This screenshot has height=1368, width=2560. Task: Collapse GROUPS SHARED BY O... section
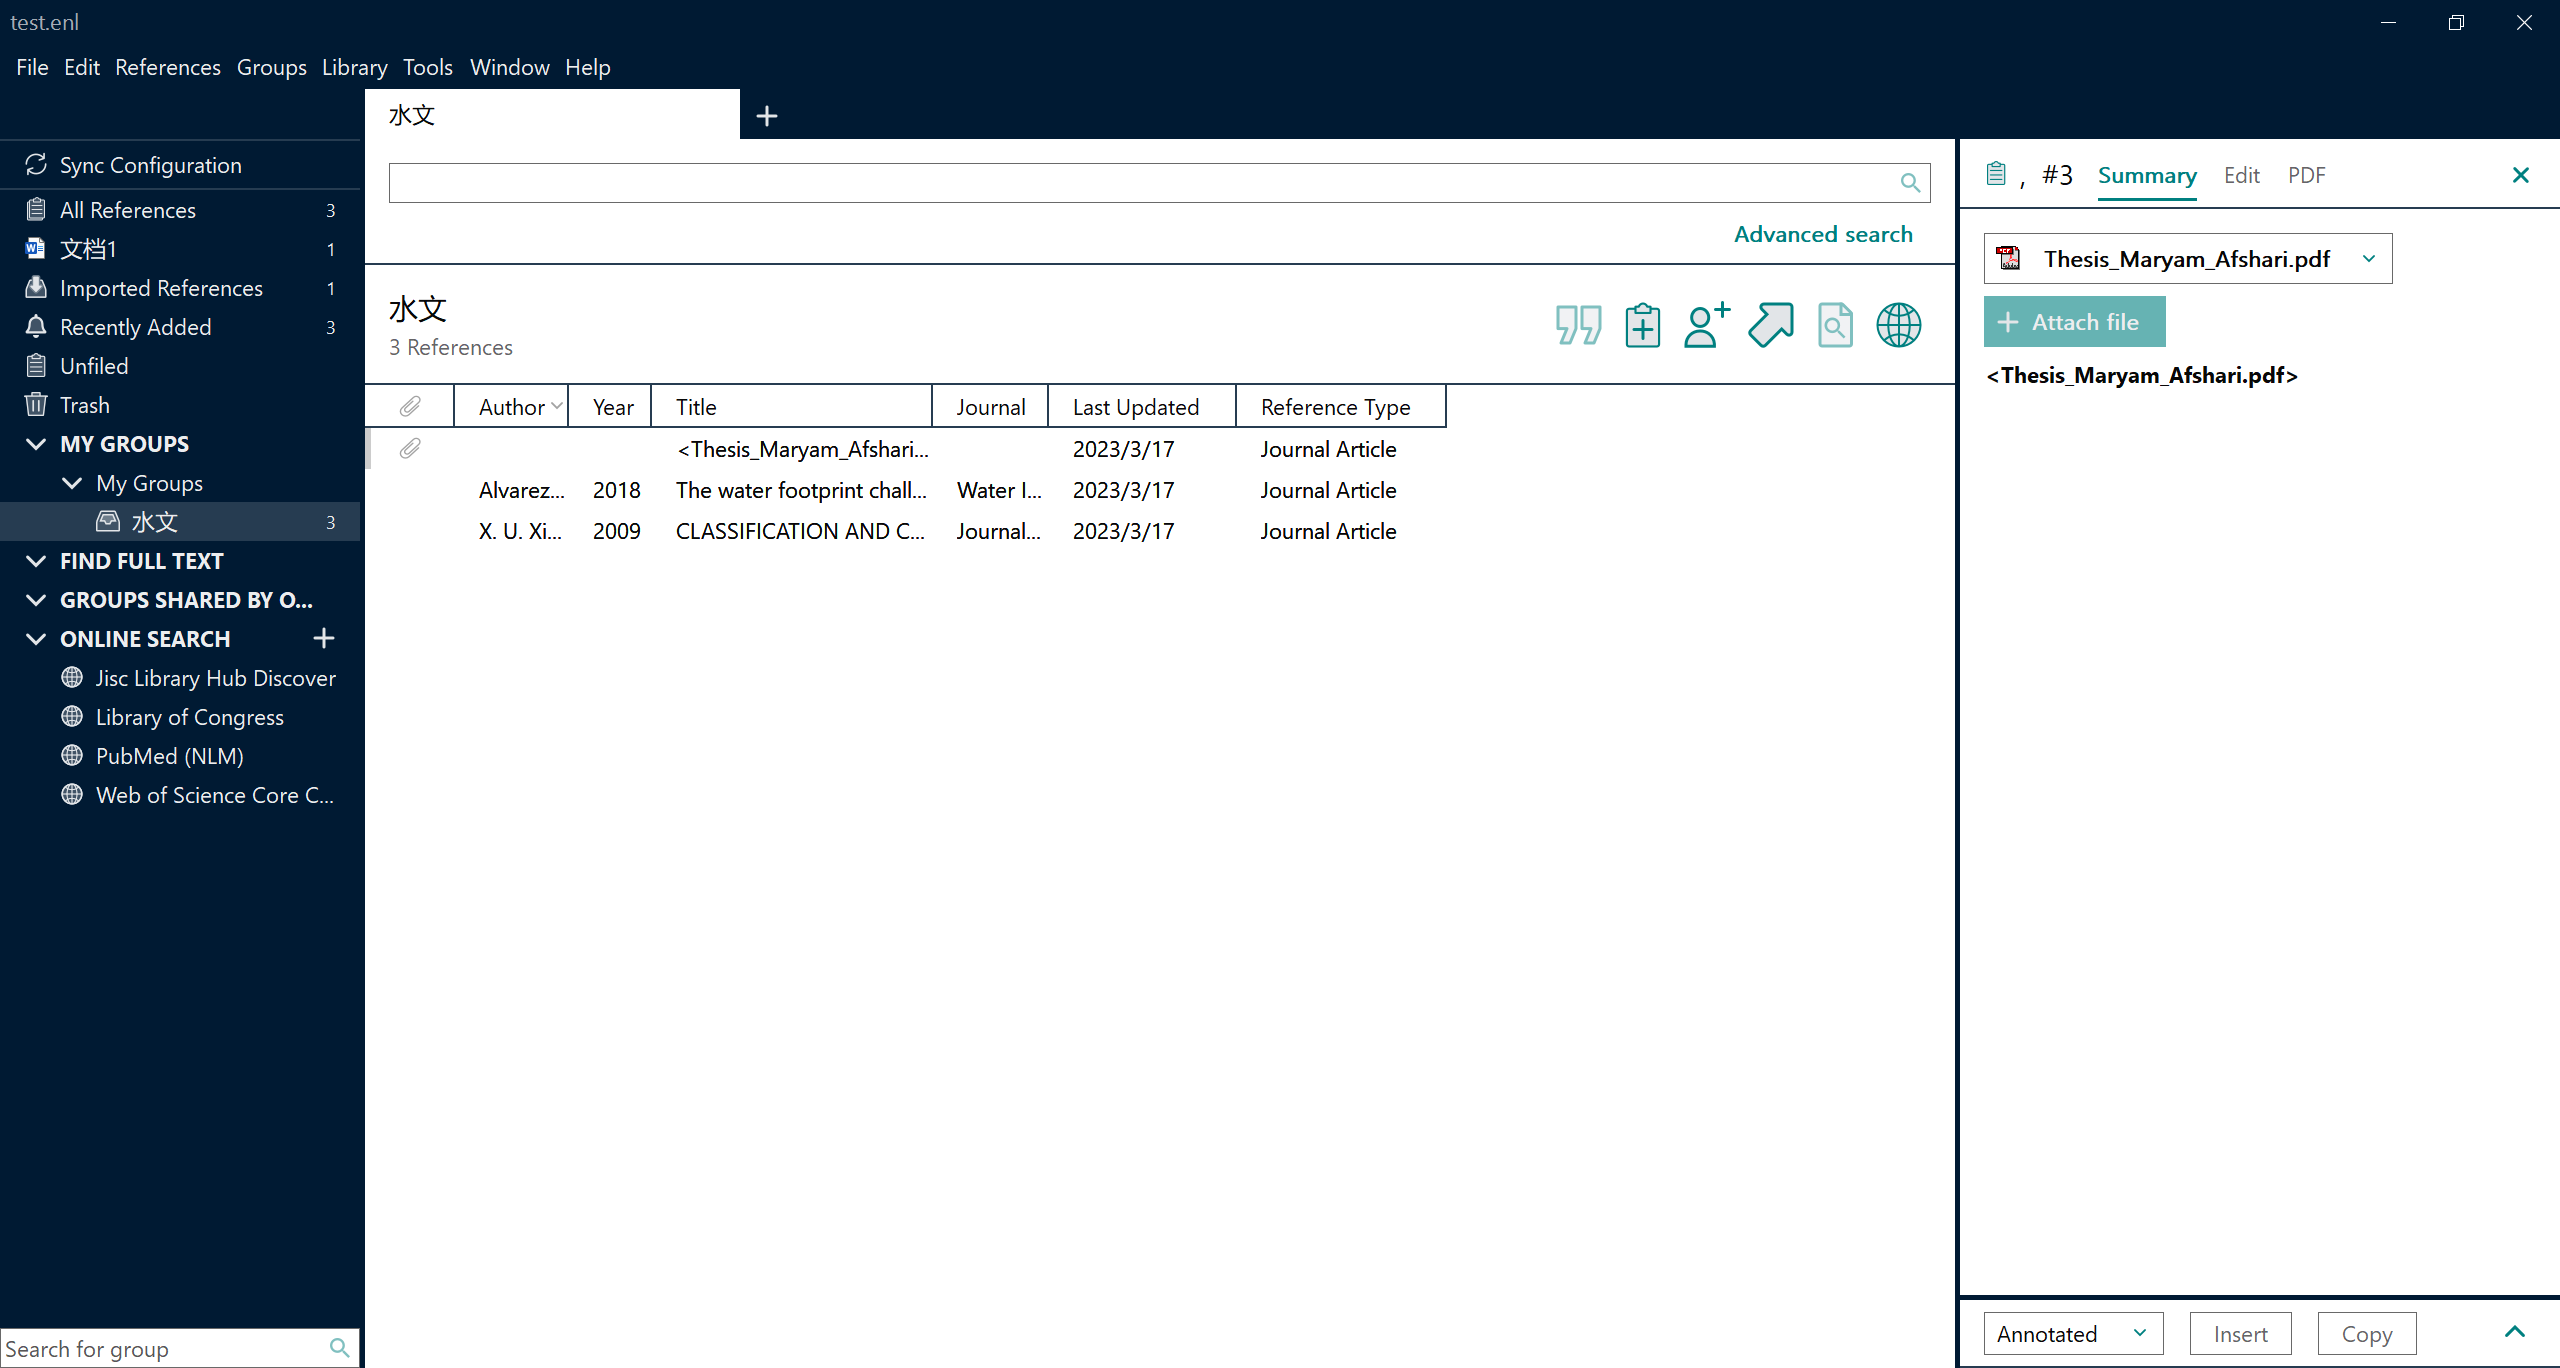pos(36,599)
